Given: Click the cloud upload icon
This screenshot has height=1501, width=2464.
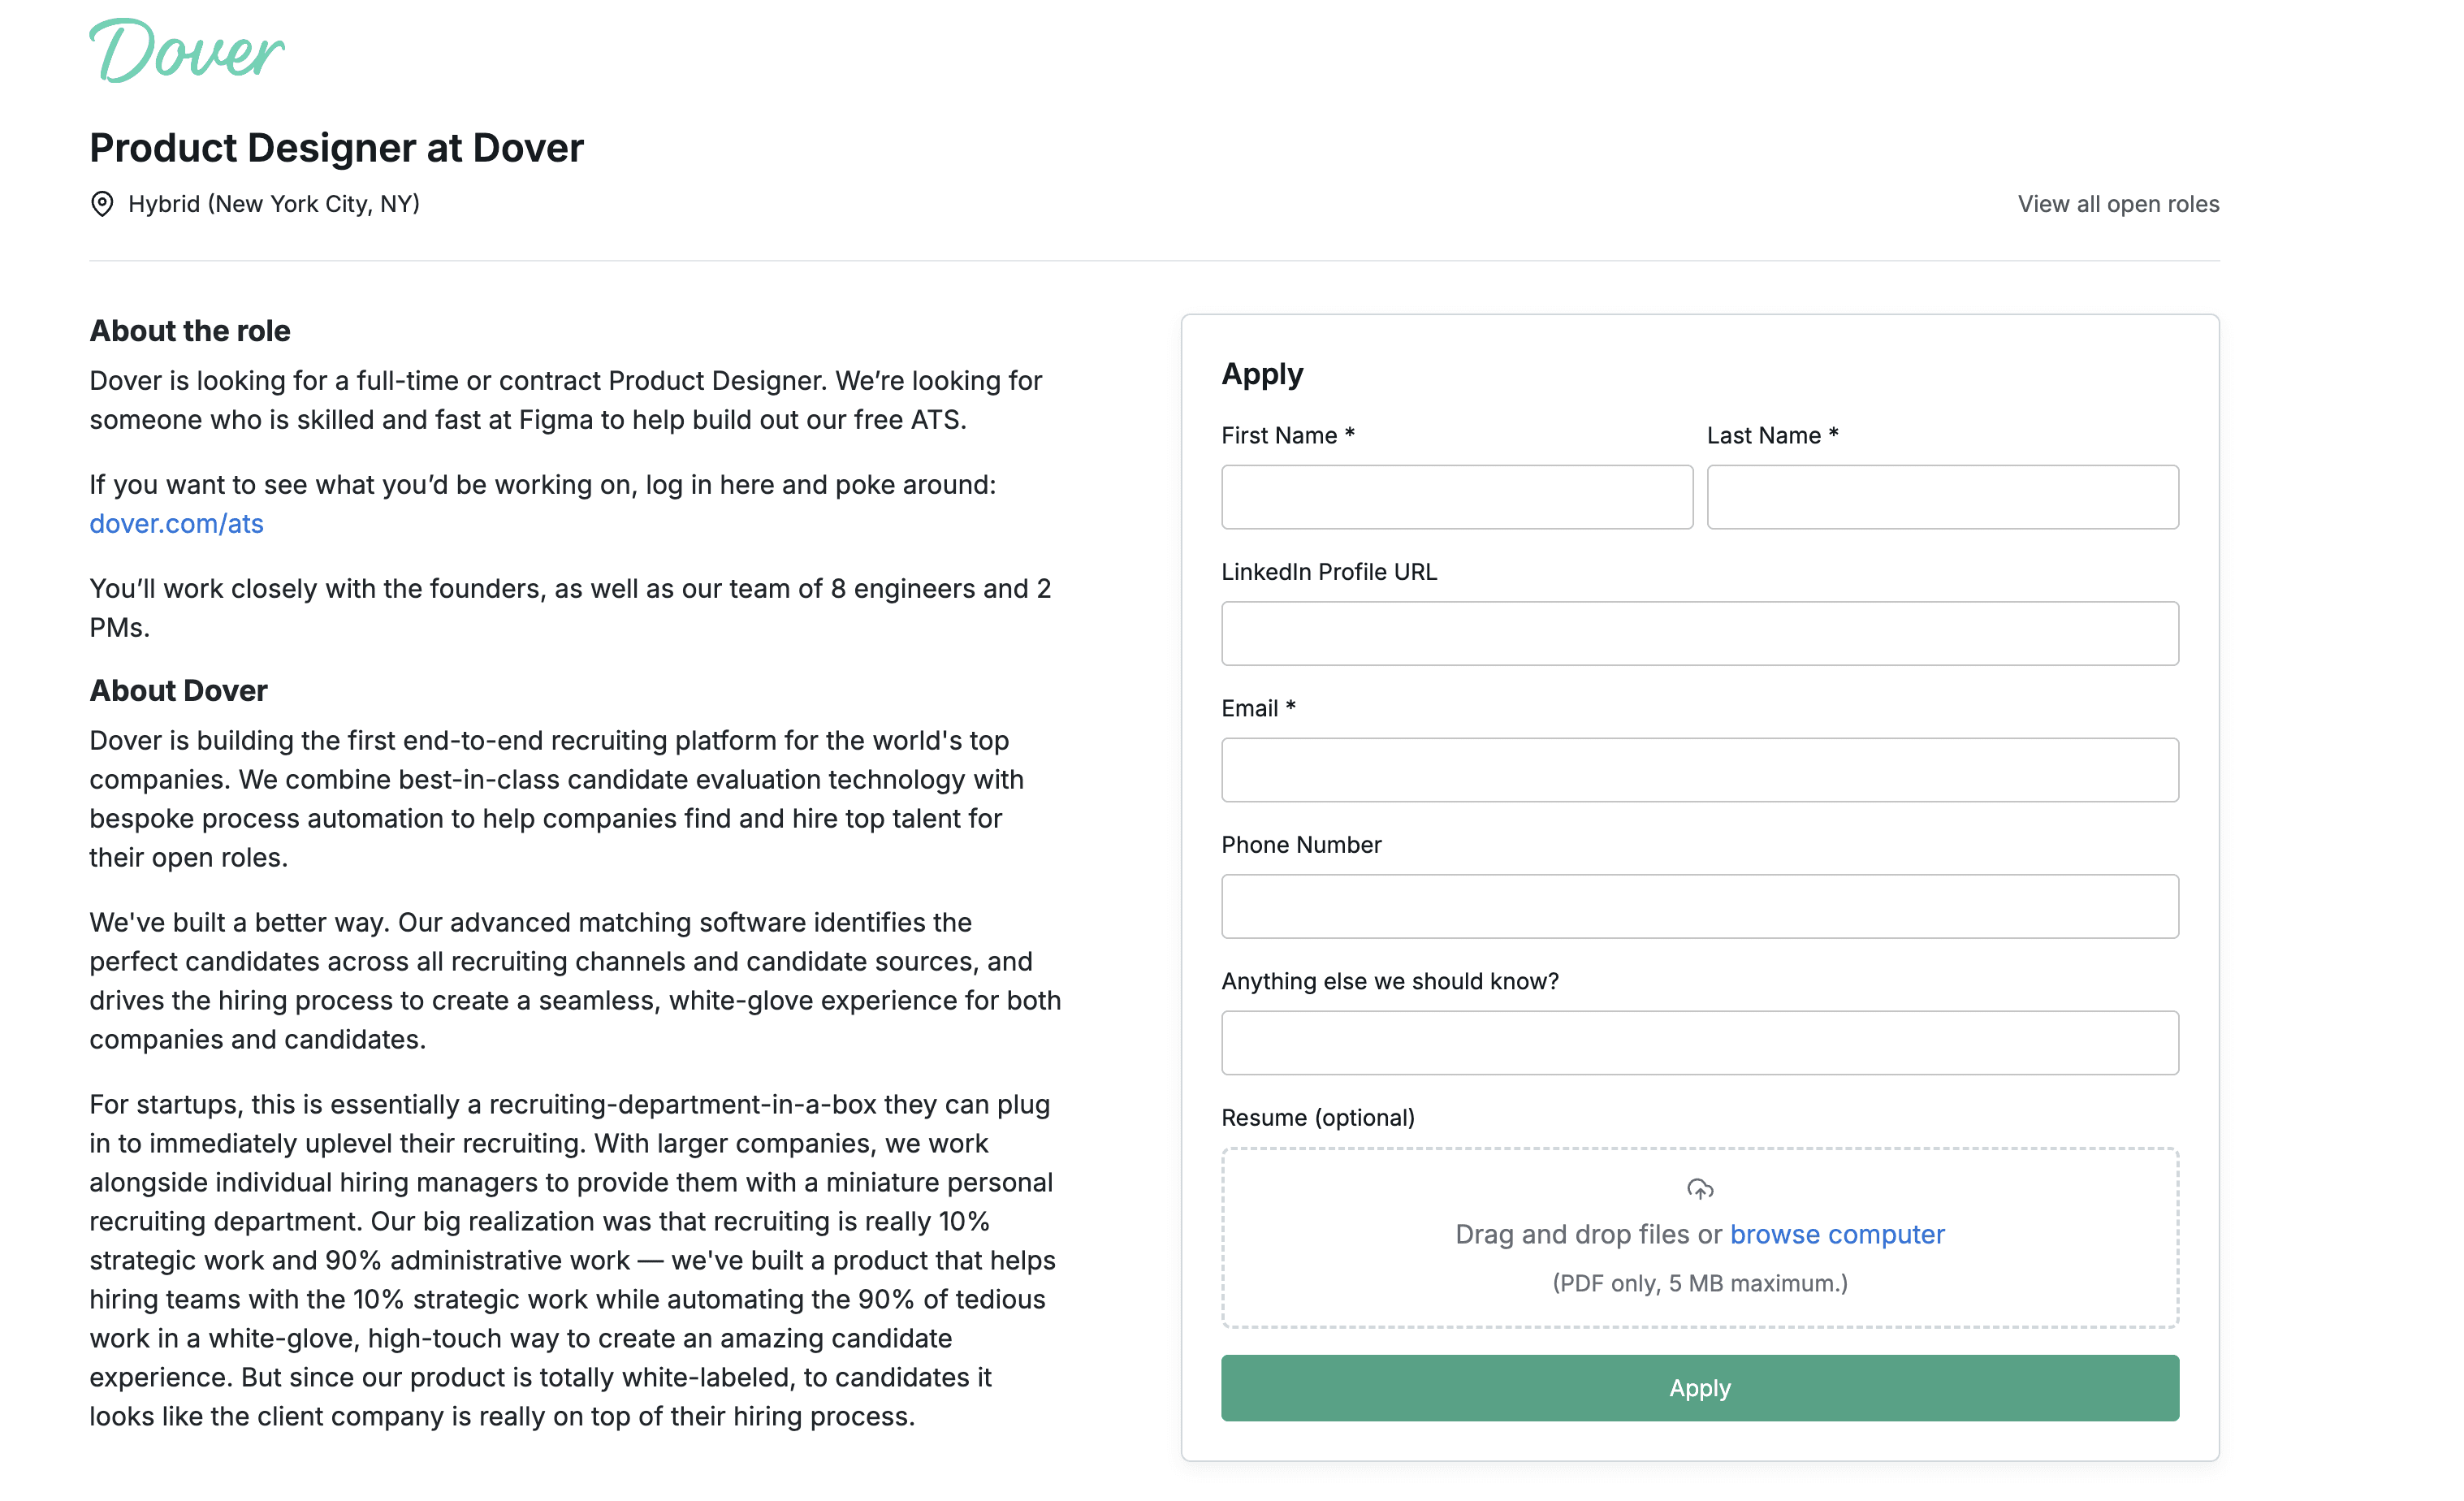Looking at the screenshot, I should tap(1699, 1189).
